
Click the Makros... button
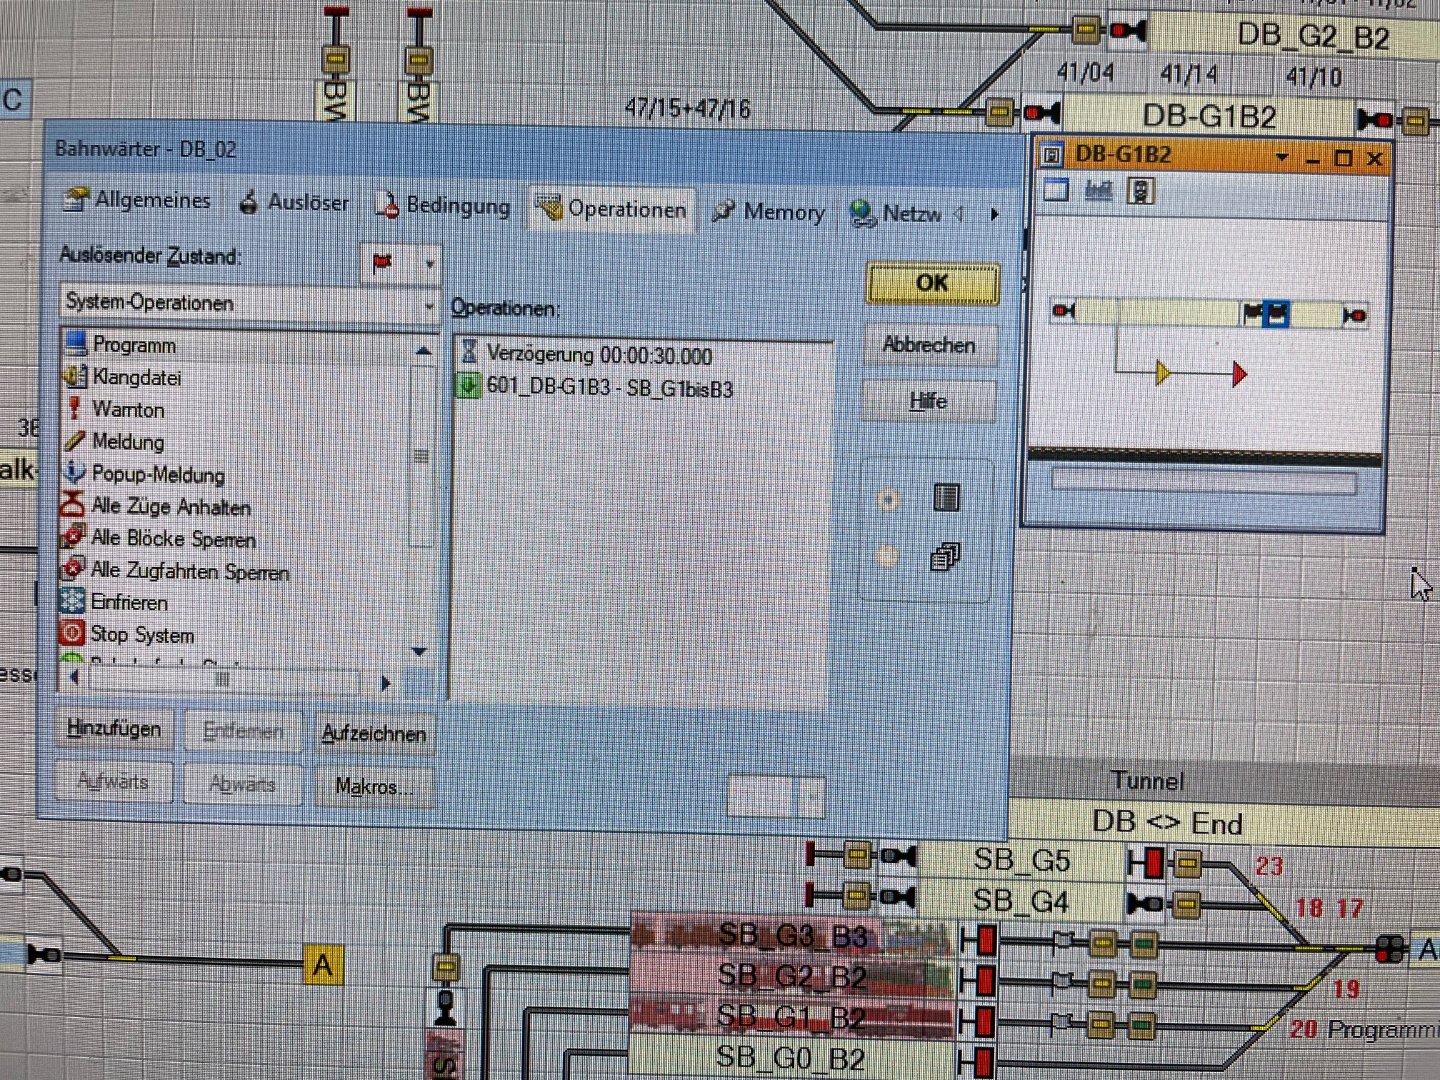point(374,787)
